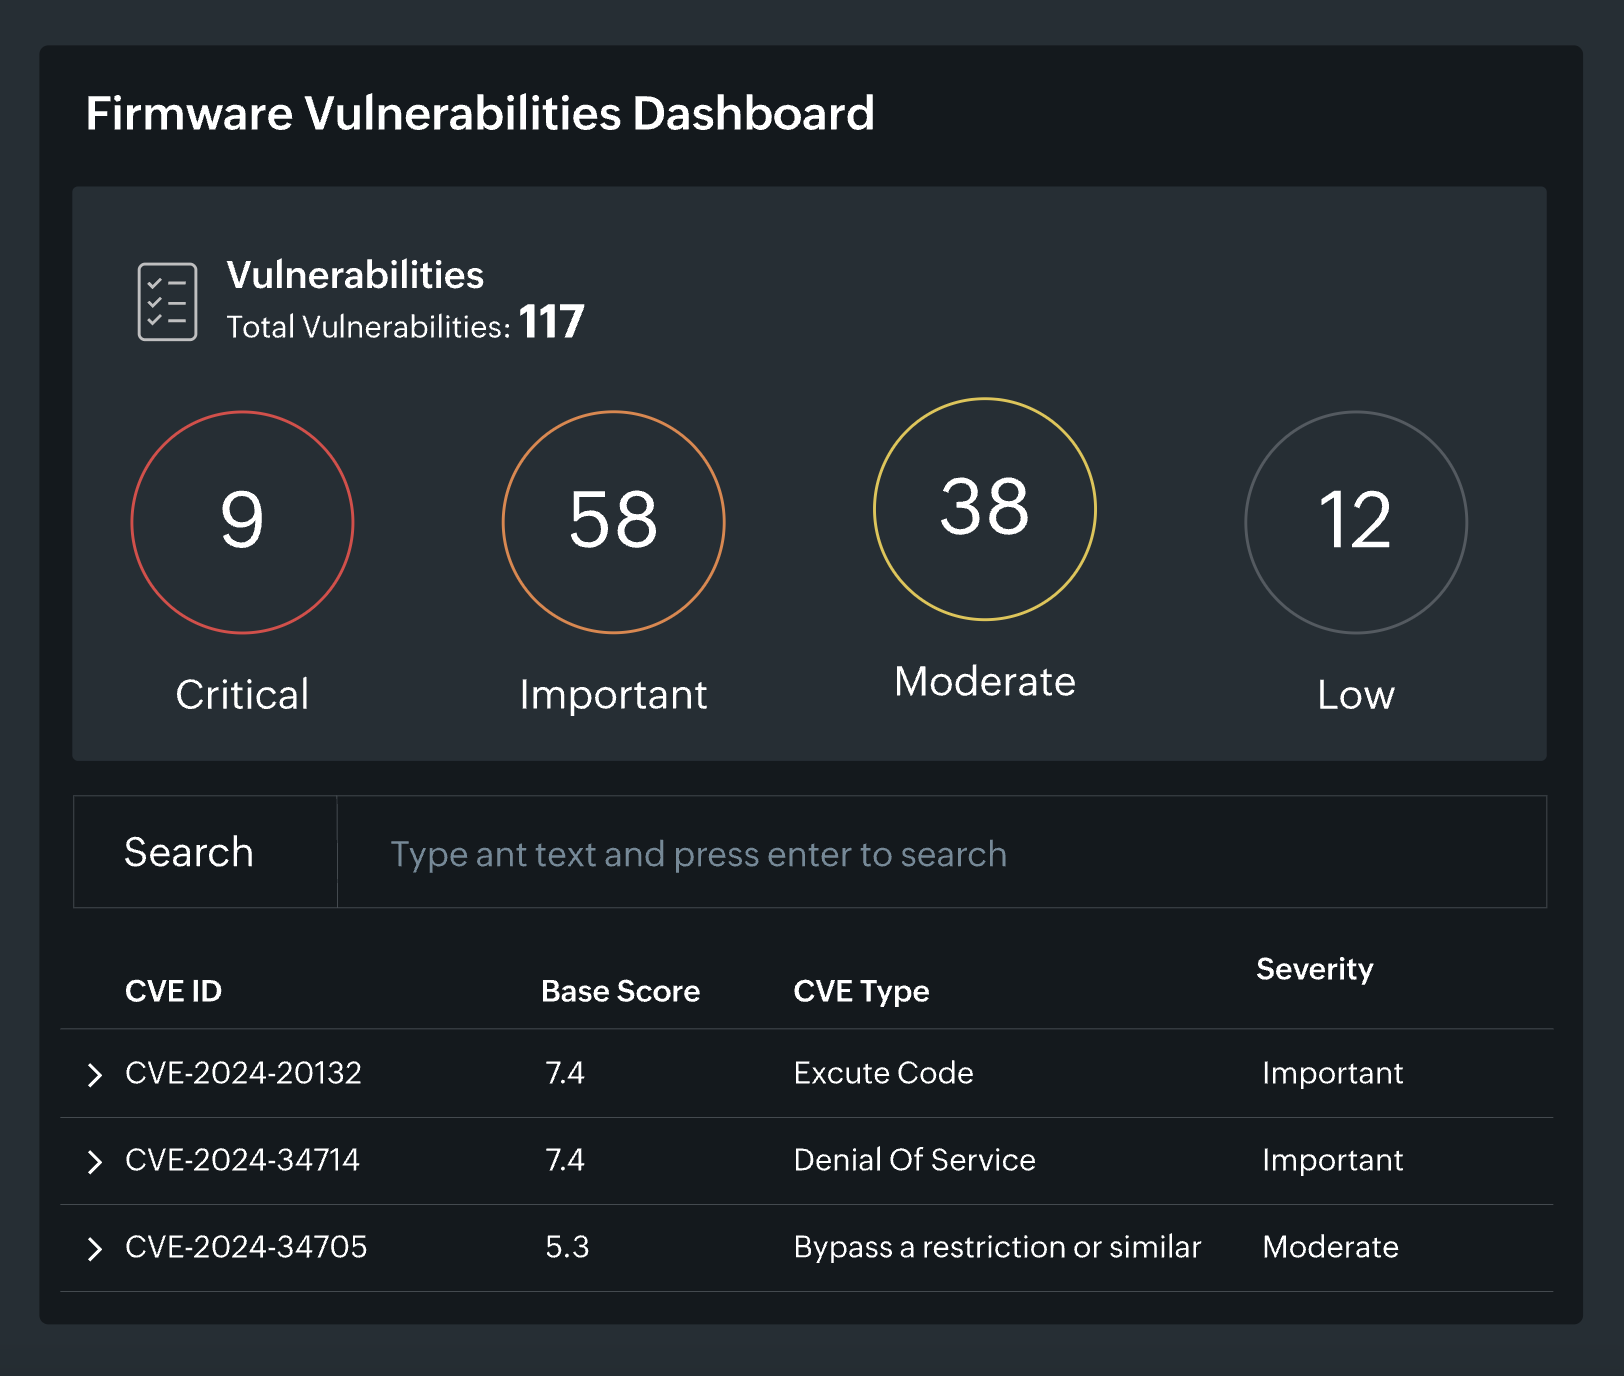
Task: Click the Bypass a restriction type cell
Action: pos(997,1247)
